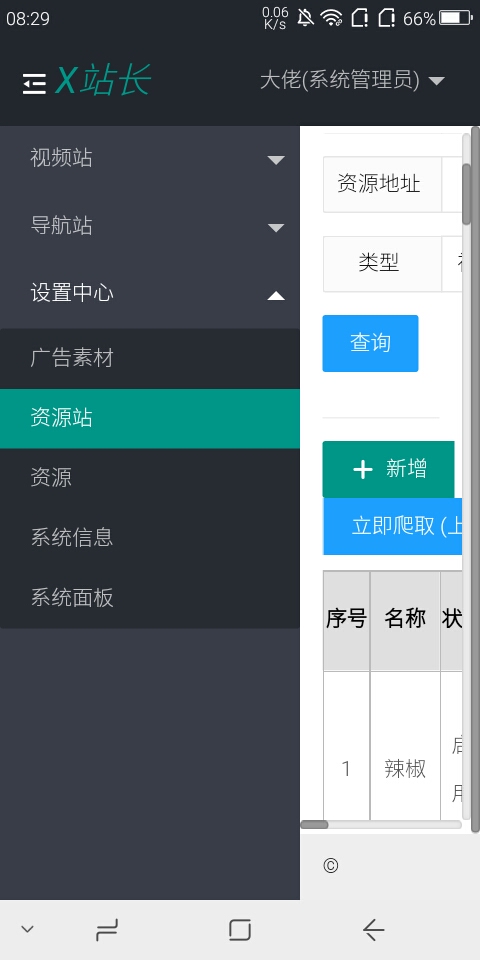Open the 系统信息 page
480x960 pixels.
coord(150,538)
